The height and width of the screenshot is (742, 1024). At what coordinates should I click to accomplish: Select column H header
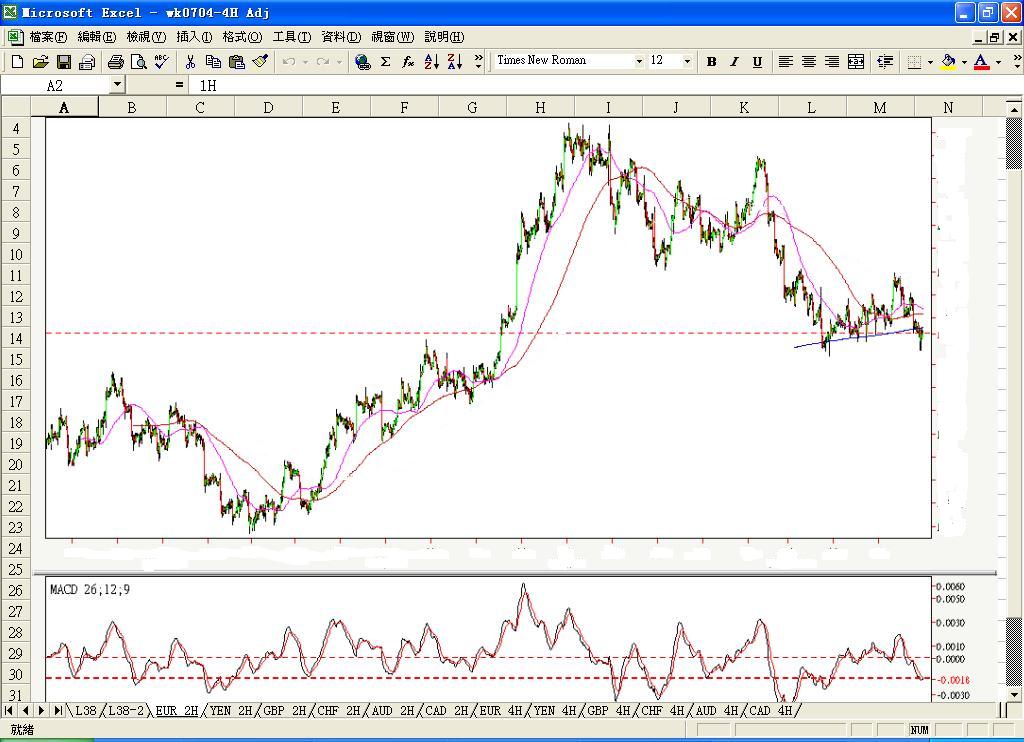pos(540,108)
